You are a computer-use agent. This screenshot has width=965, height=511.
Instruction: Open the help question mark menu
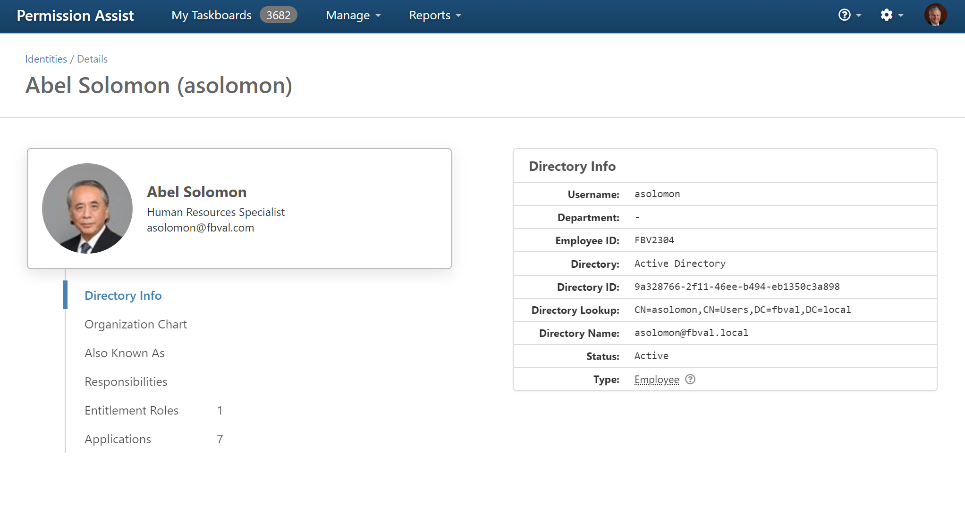(849, 16)
